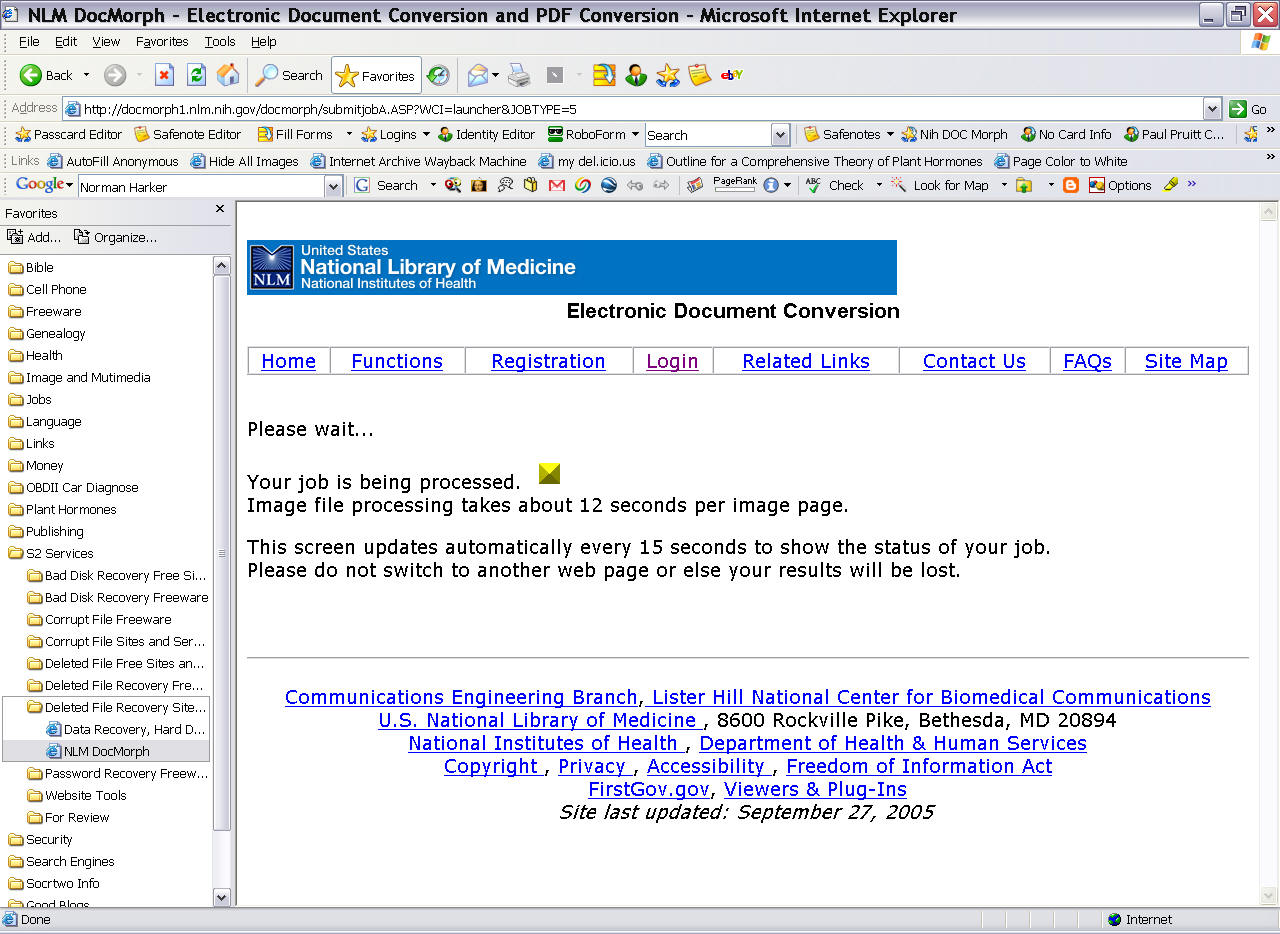Image resolution: width=1280 pixels, height=934 pixels.
Task: Open the Corrupt File Freeware folder
Action: pyautogui.click(x=99, y=619)
